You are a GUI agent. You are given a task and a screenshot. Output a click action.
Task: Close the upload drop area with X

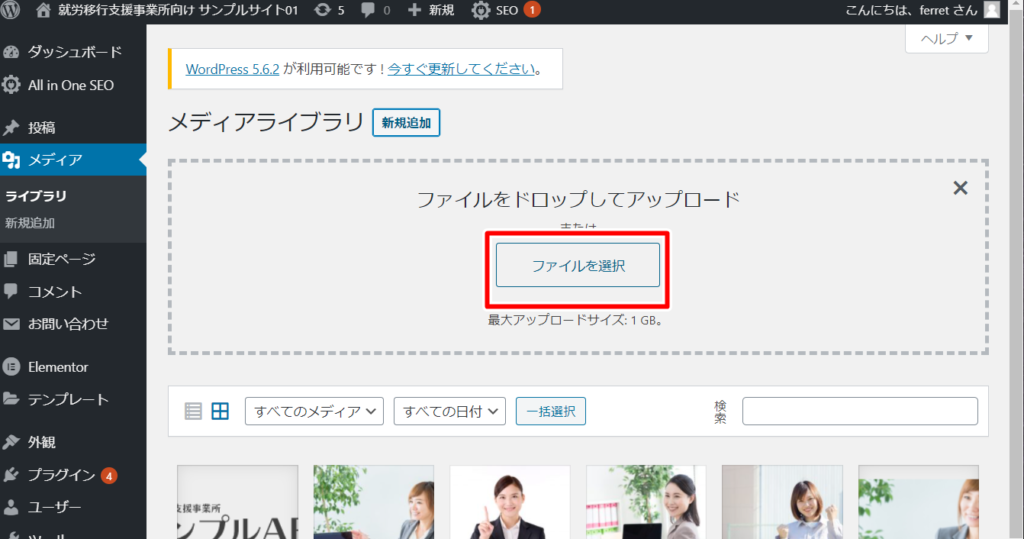[960, 188]
